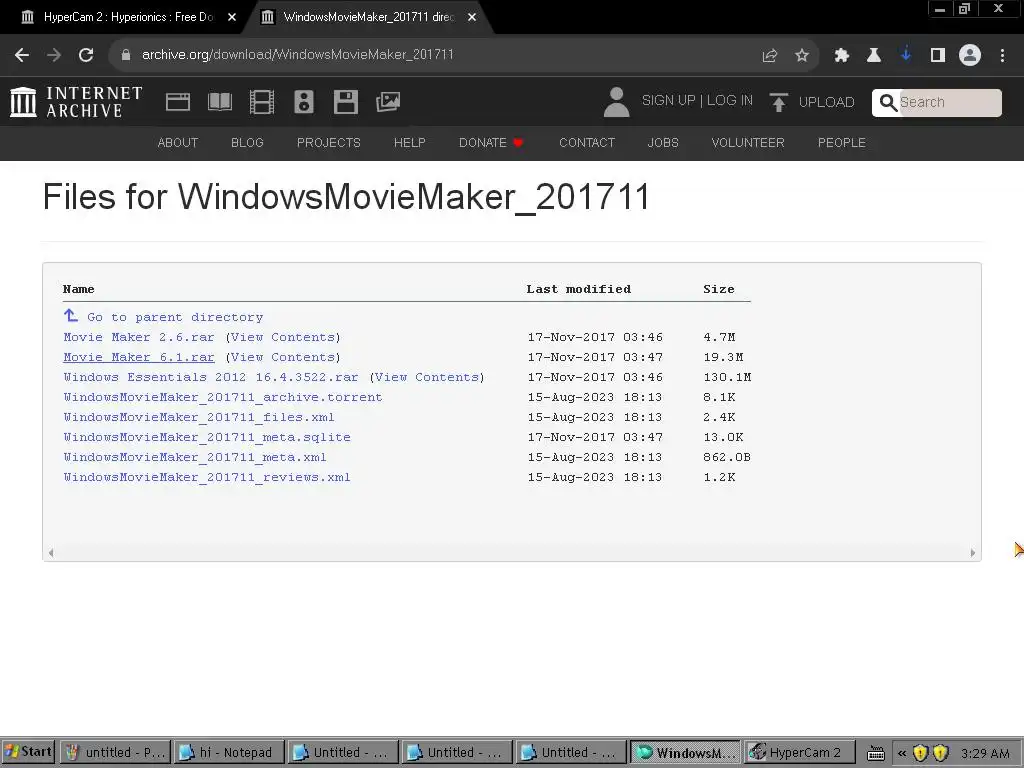Click the forward navigation arrow
The image size is (1024, 768).
pyautogui.click(x=54, y=55)
